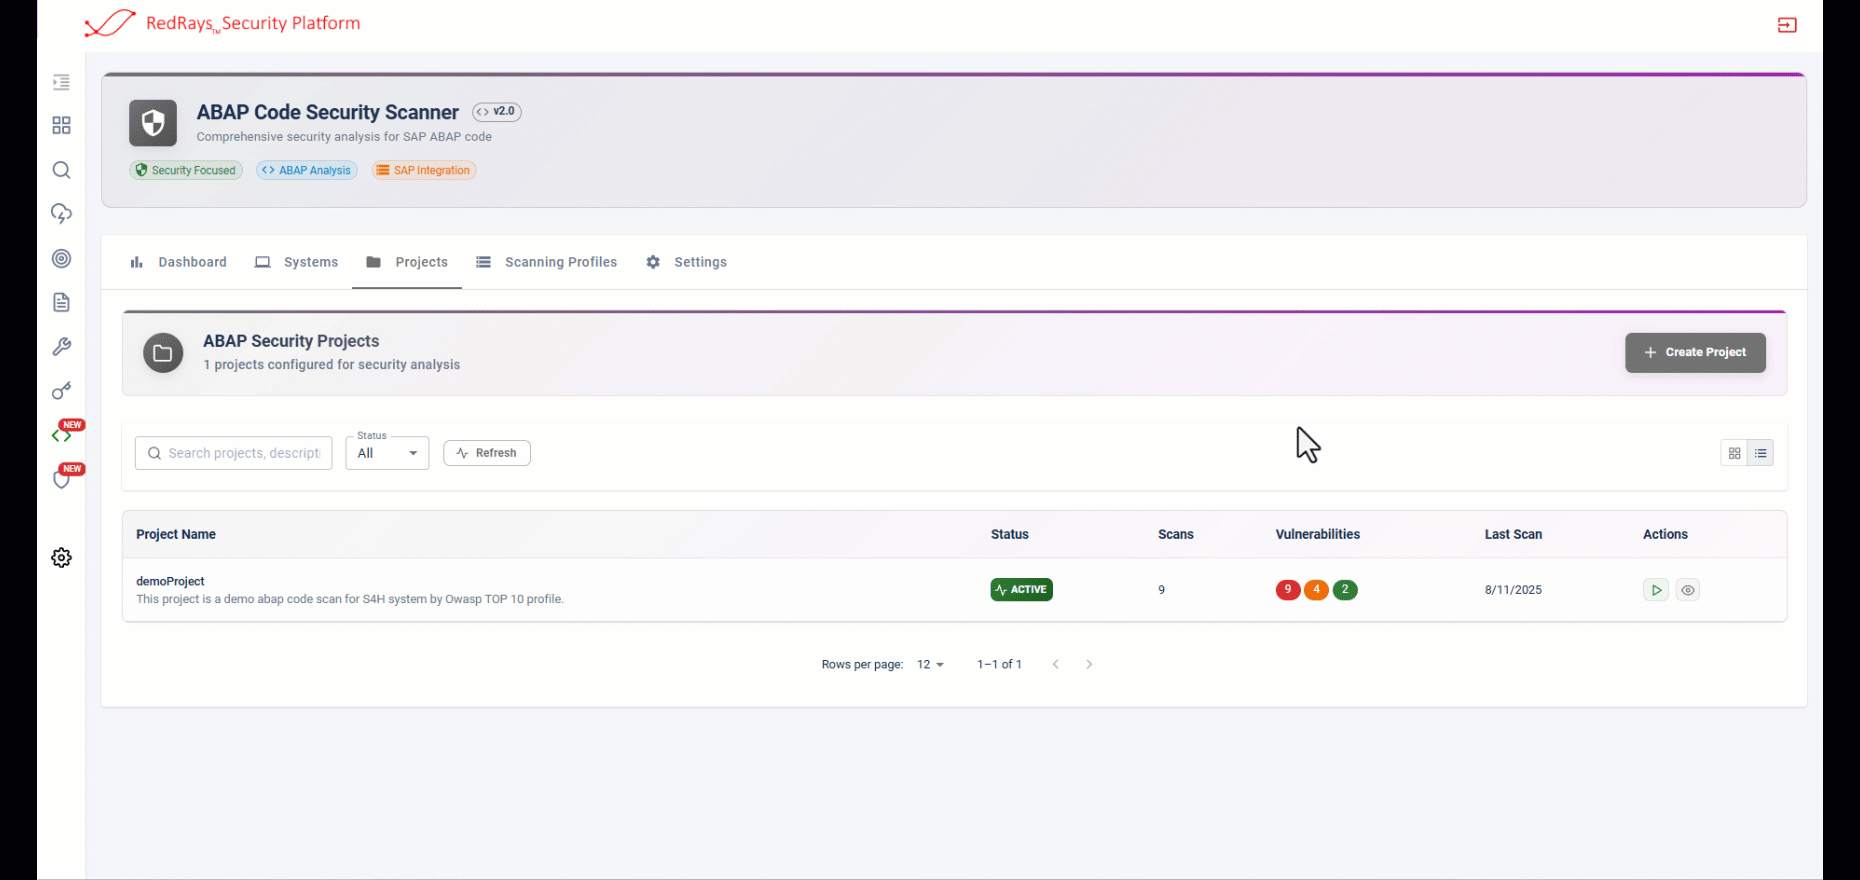The width and height of the screenshot is (1860, 880).
Task: Open the settings gear in sidebar
Action: [x=61, y=558]
